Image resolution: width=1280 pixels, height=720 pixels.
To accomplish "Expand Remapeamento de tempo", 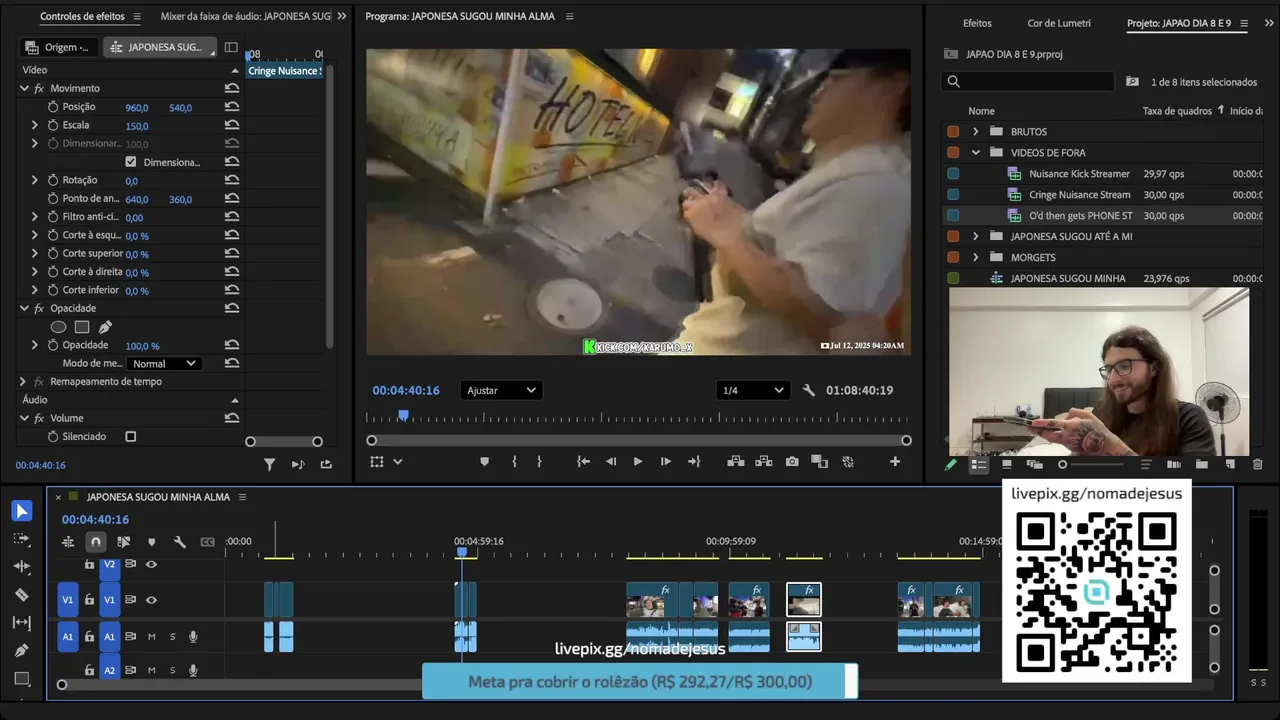I will pos(23,382).
